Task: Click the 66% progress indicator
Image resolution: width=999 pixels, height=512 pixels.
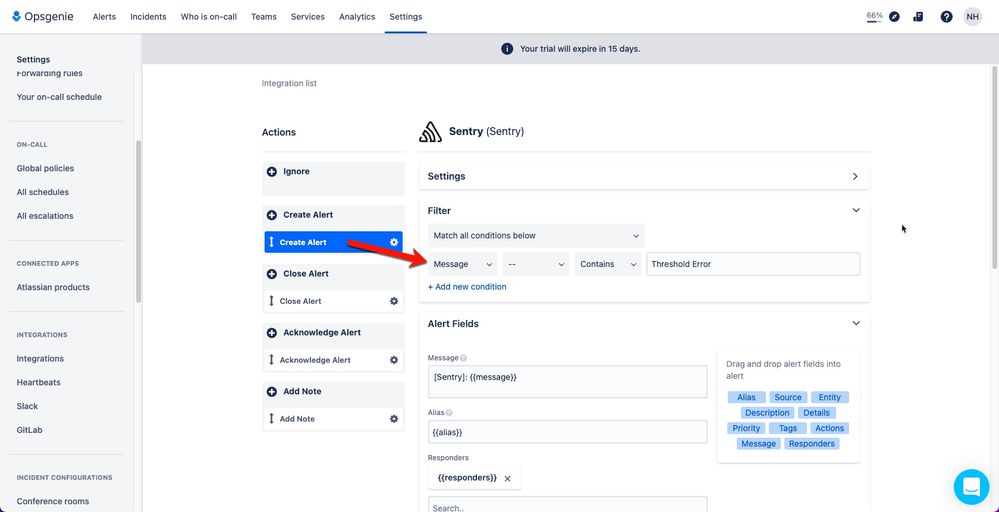Action: click(874, 17)
